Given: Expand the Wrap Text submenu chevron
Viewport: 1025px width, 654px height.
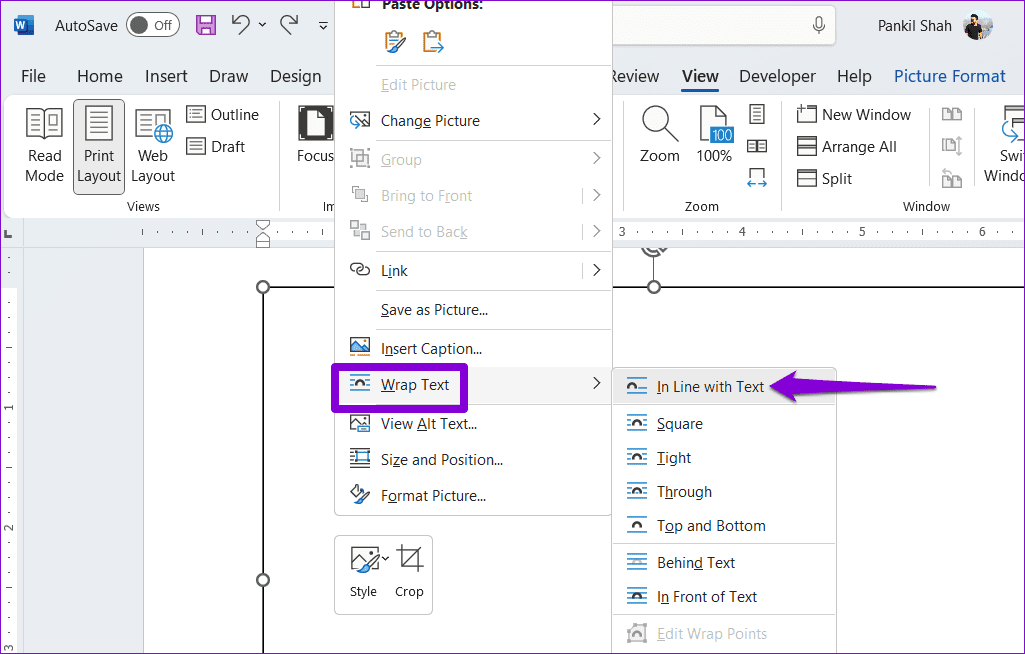Looking at the screenshot, I should tap(596, 383).
